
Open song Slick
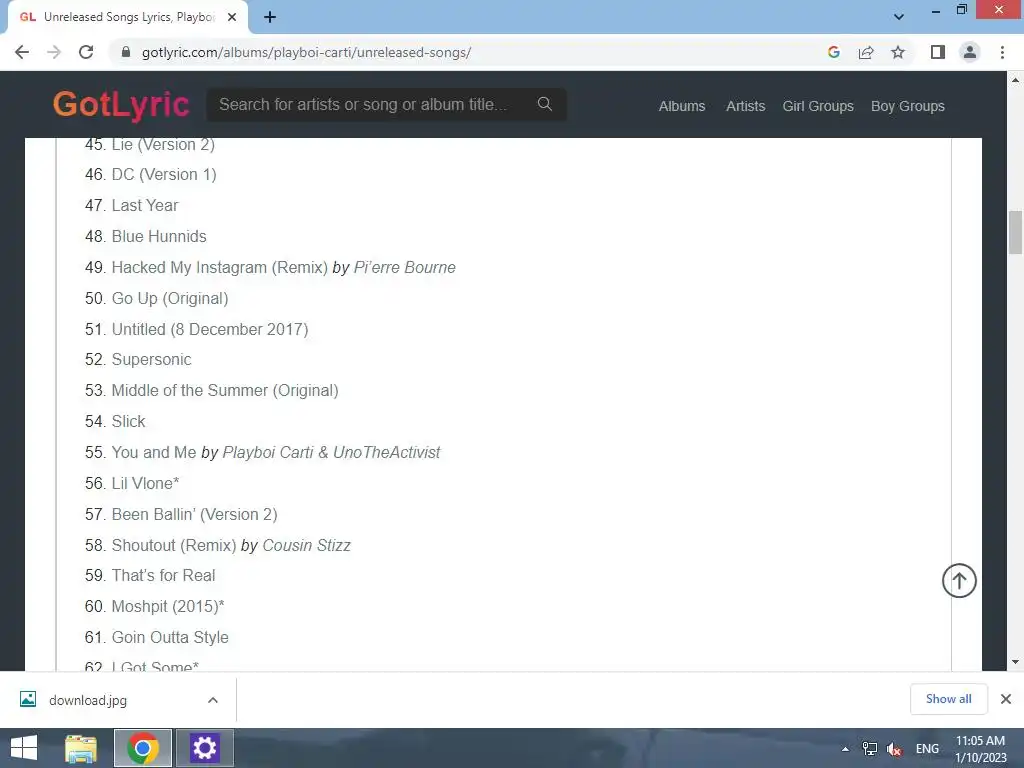[x=129, y=421]
